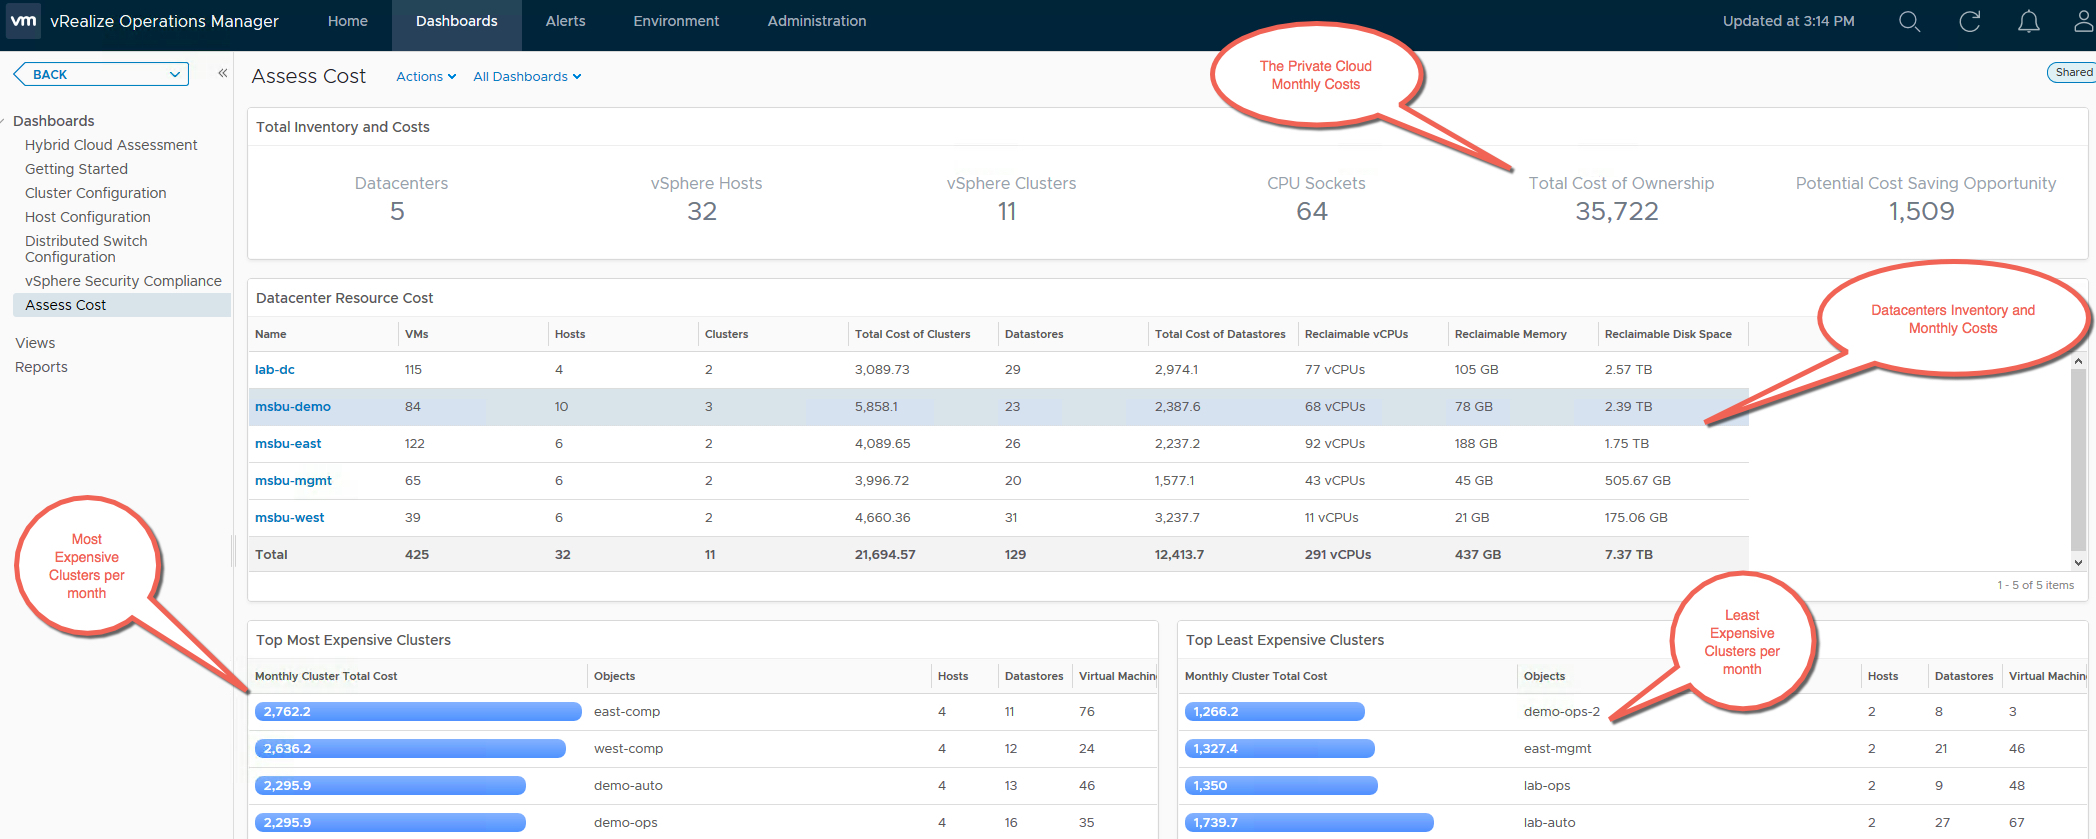Open the Administration tab
Screen dimensions: 2096x839
[816, 21]
